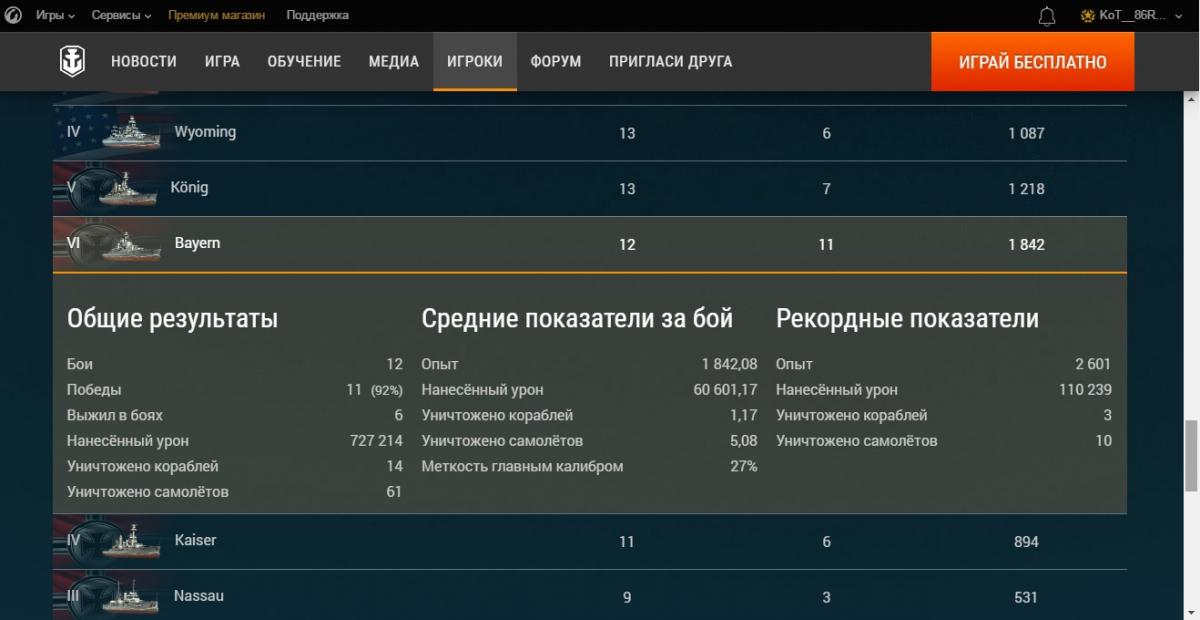Click the average experience value 1 842,08

[729, 364]
